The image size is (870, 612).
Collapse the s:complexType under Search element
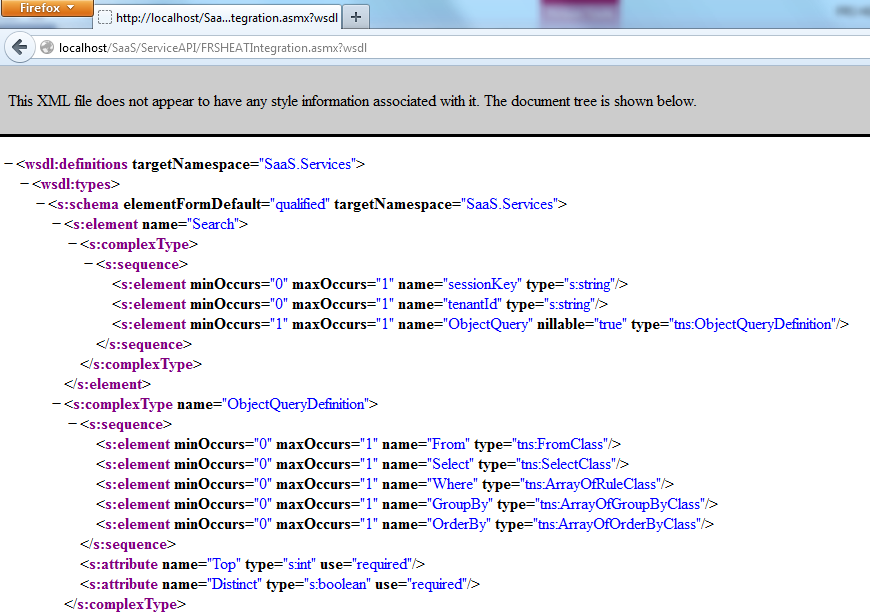coord(73,244)
